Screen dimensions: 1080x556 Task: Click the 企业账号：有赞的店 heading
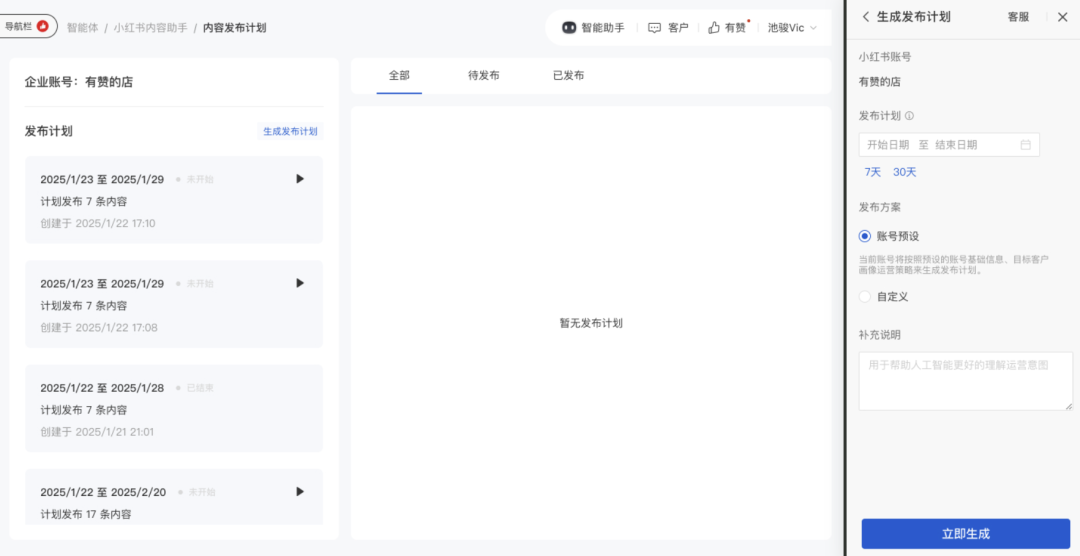tap(79, 82)
